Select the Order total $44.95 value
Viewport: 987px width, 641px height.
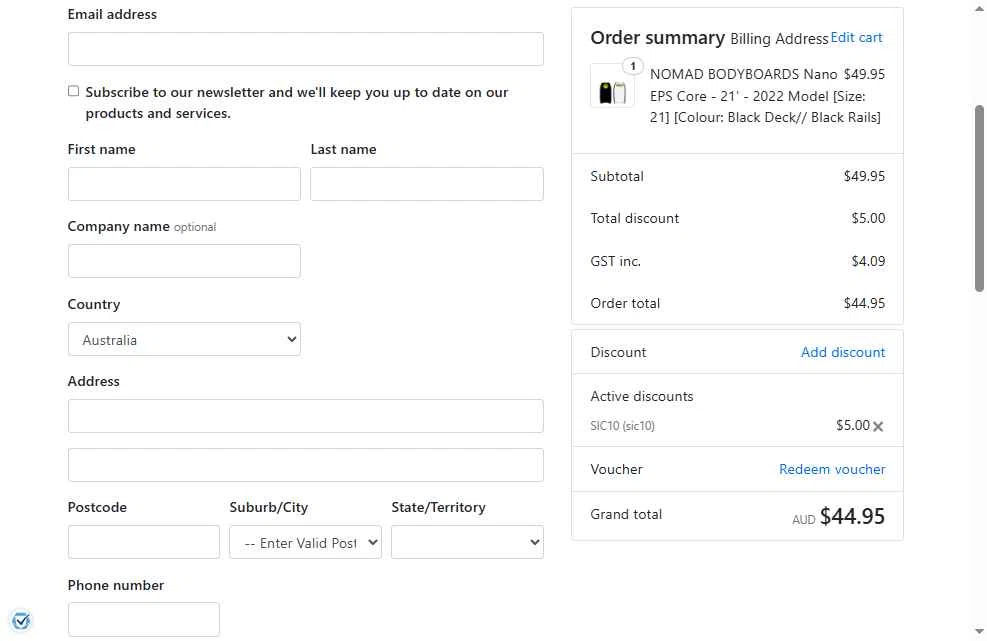864,303
